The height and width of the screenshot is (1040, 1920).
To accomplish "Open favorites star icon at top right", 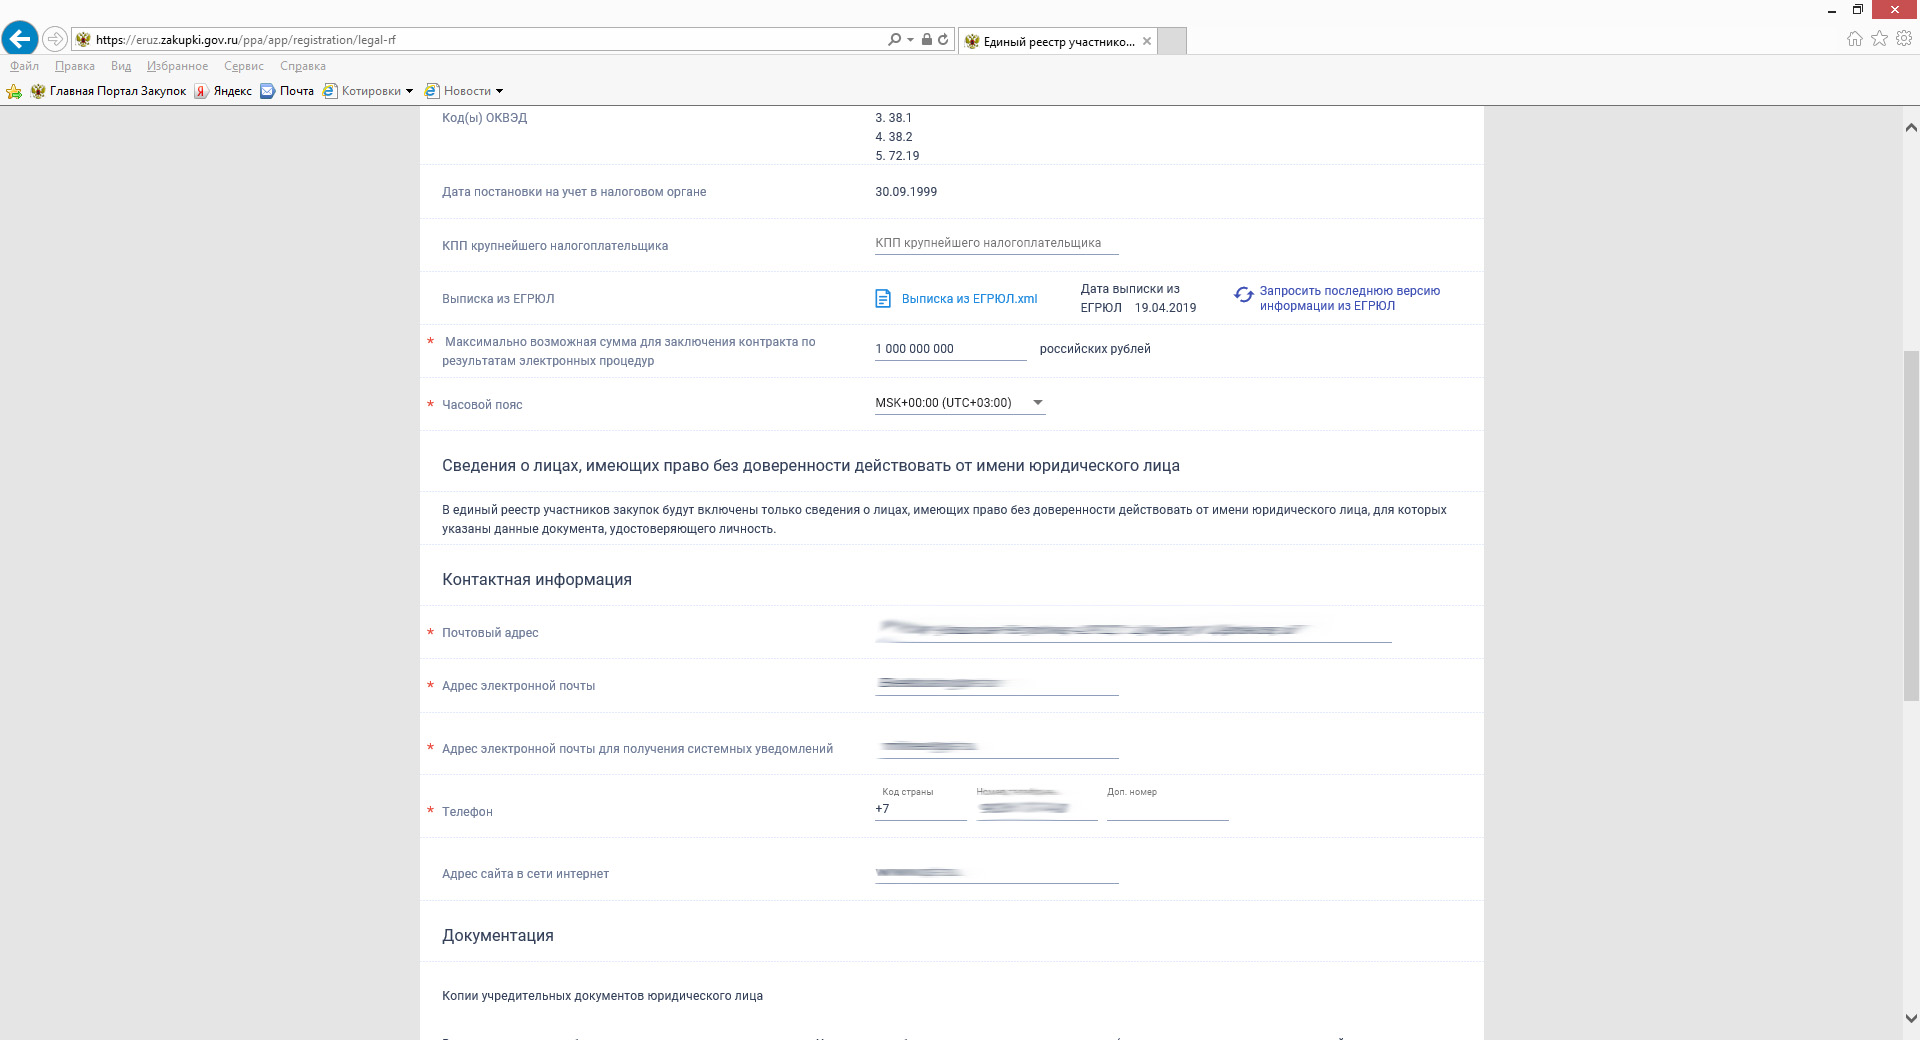I will 1879,39.
